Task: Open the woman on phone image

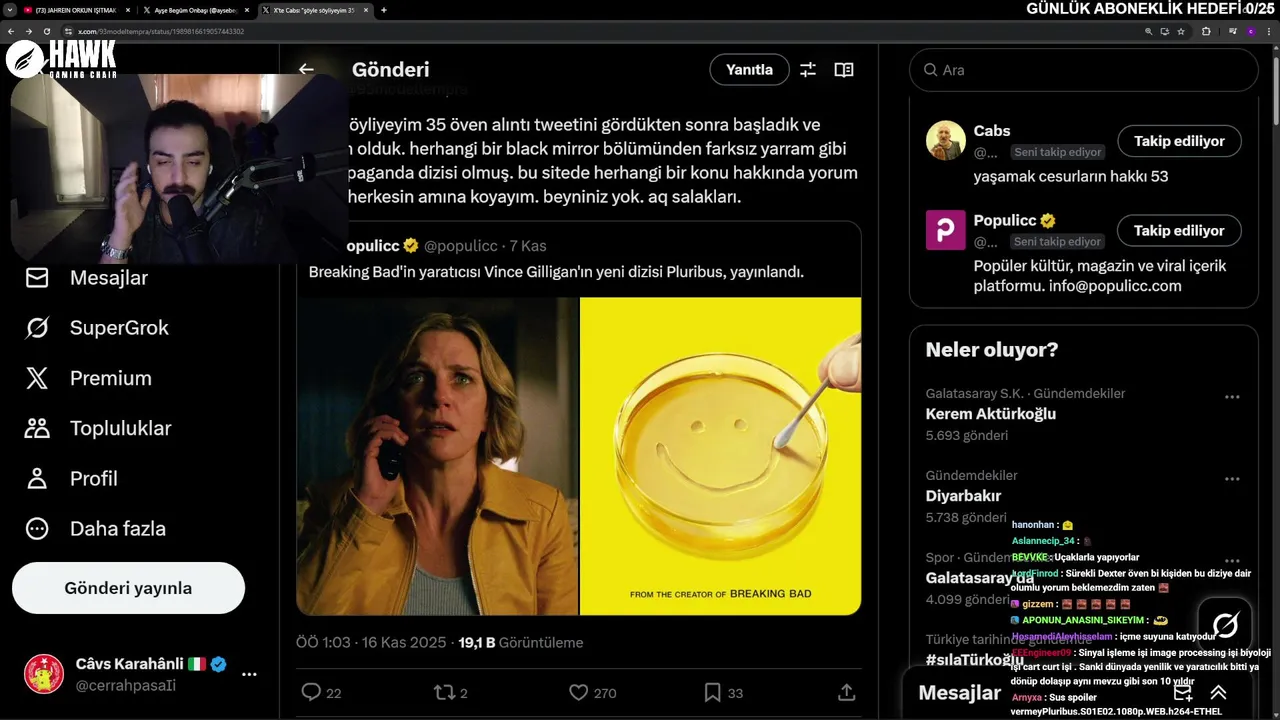Action: [438, 456]
